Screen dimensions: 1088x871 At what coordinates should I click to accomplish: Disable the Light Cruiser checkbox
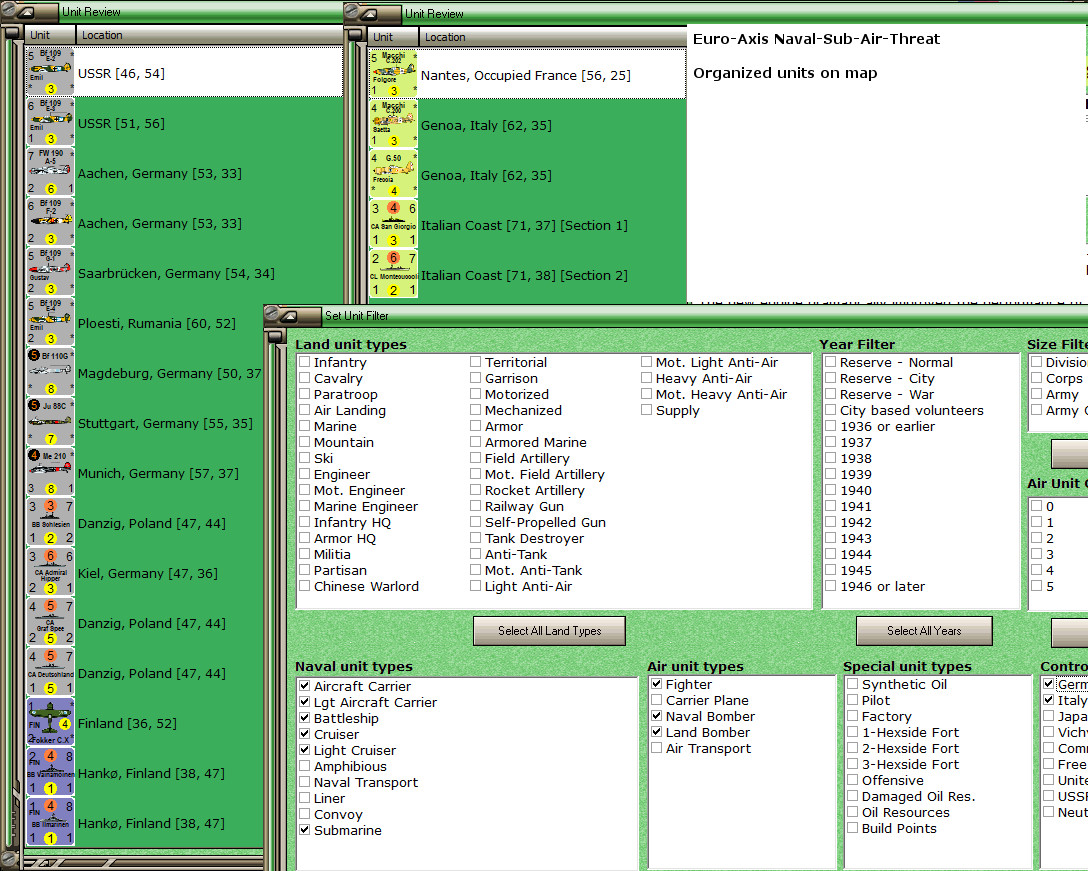304,749
